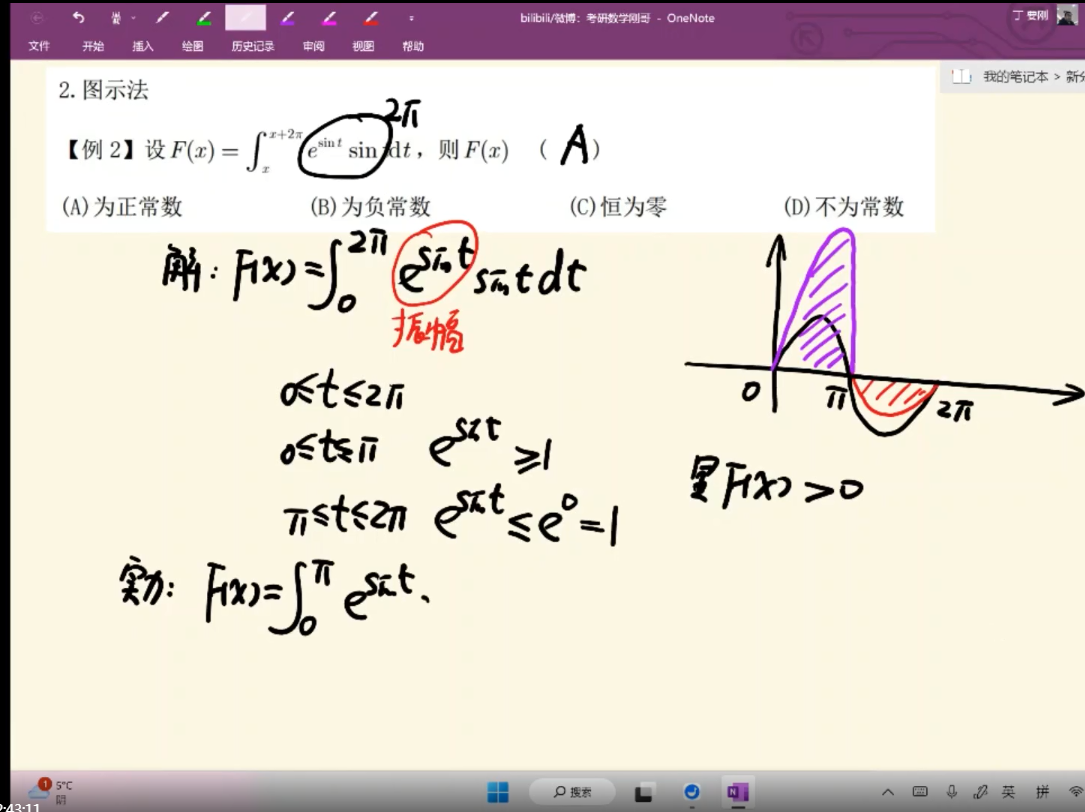Select the green highlighter pen
The image size is (1085, 812).
point(204,18)
